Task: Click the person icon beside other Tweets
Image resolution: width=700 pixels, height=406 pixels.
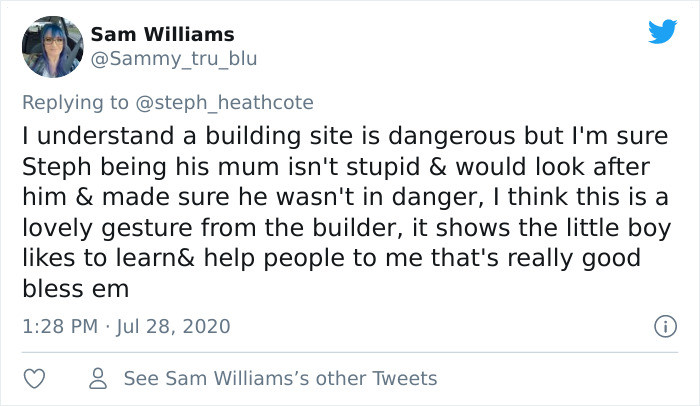Action: [x=98, y=378]
